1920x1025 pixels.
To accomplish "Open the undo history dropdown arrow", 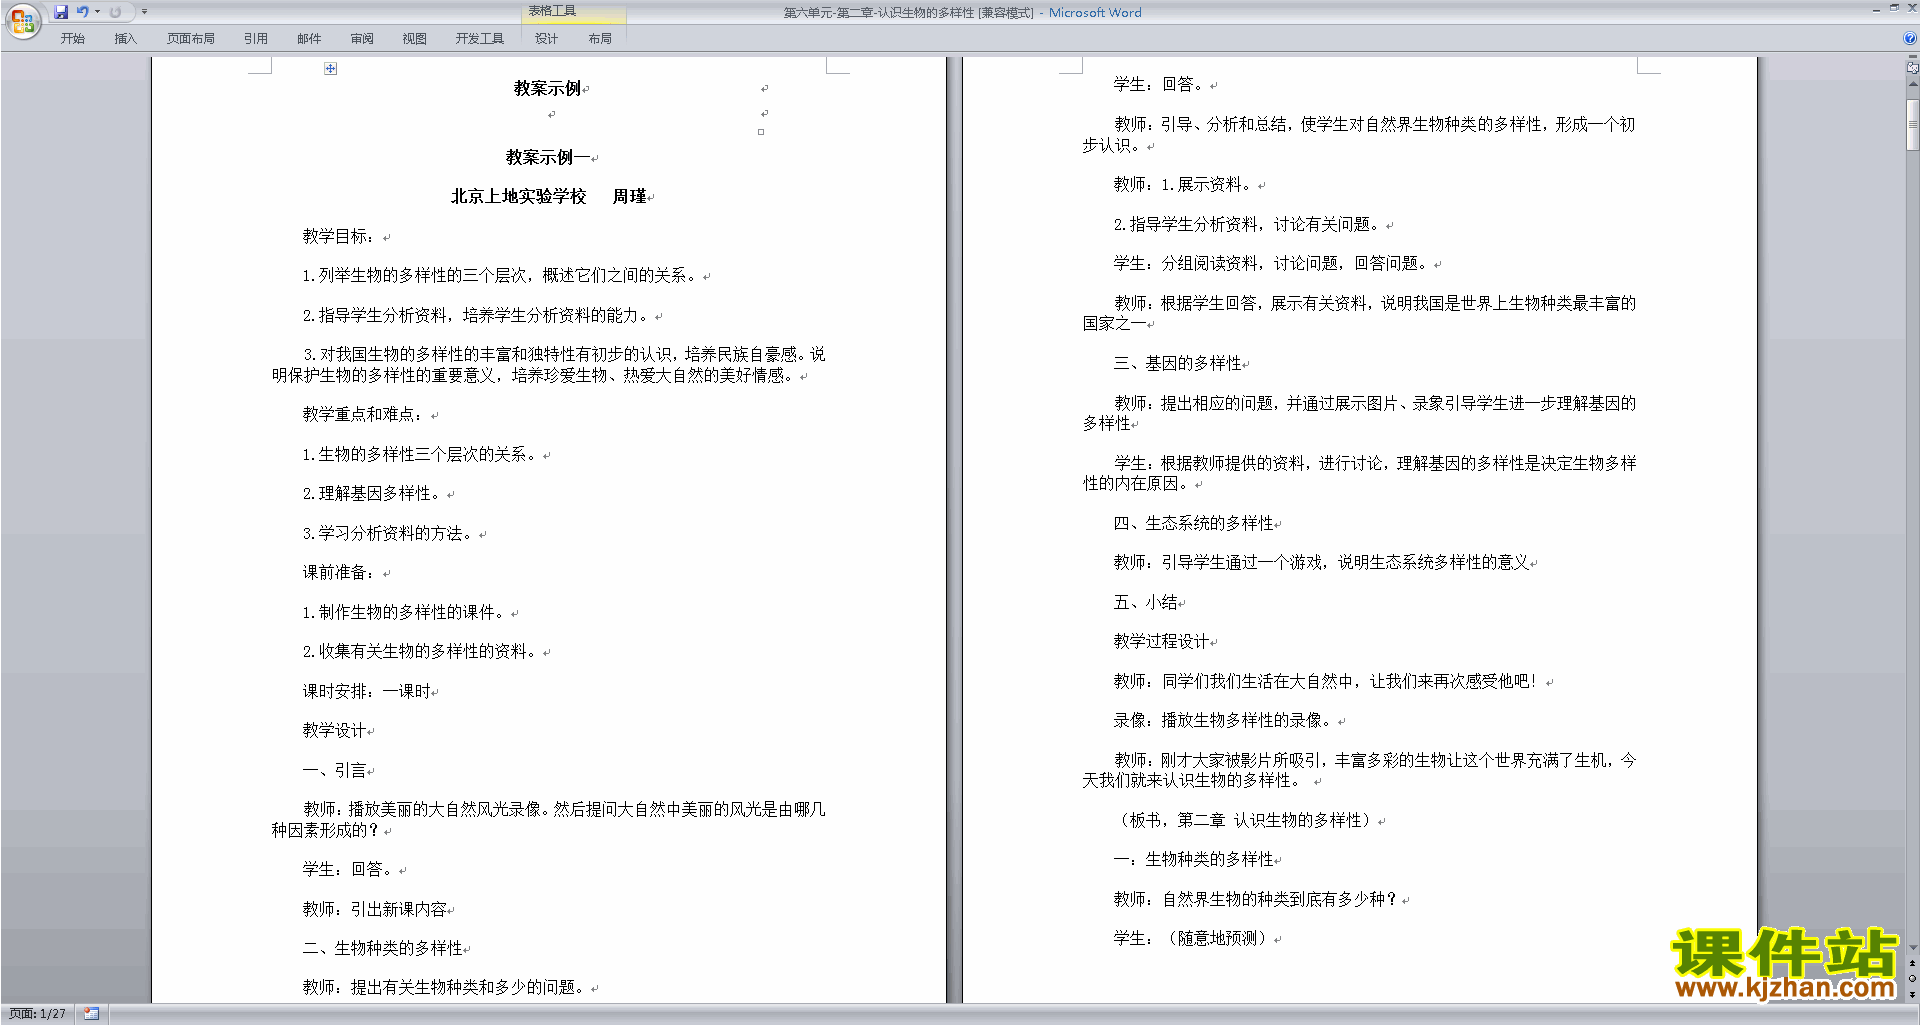I will click(97, 12).
